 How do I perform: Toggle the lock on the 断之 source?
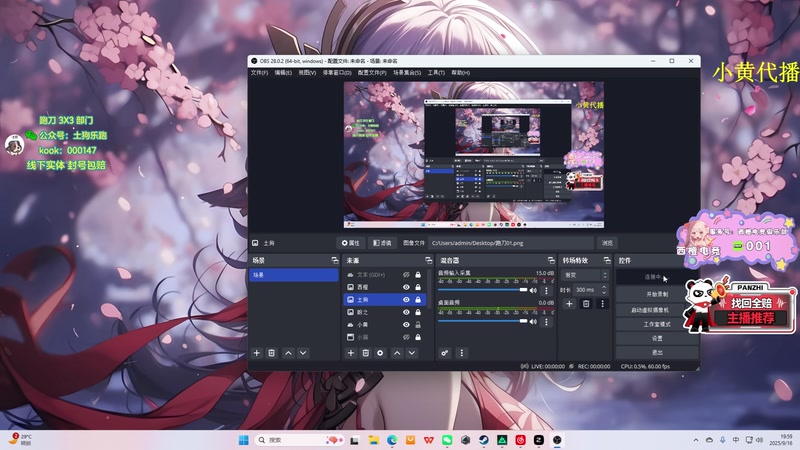418,312
